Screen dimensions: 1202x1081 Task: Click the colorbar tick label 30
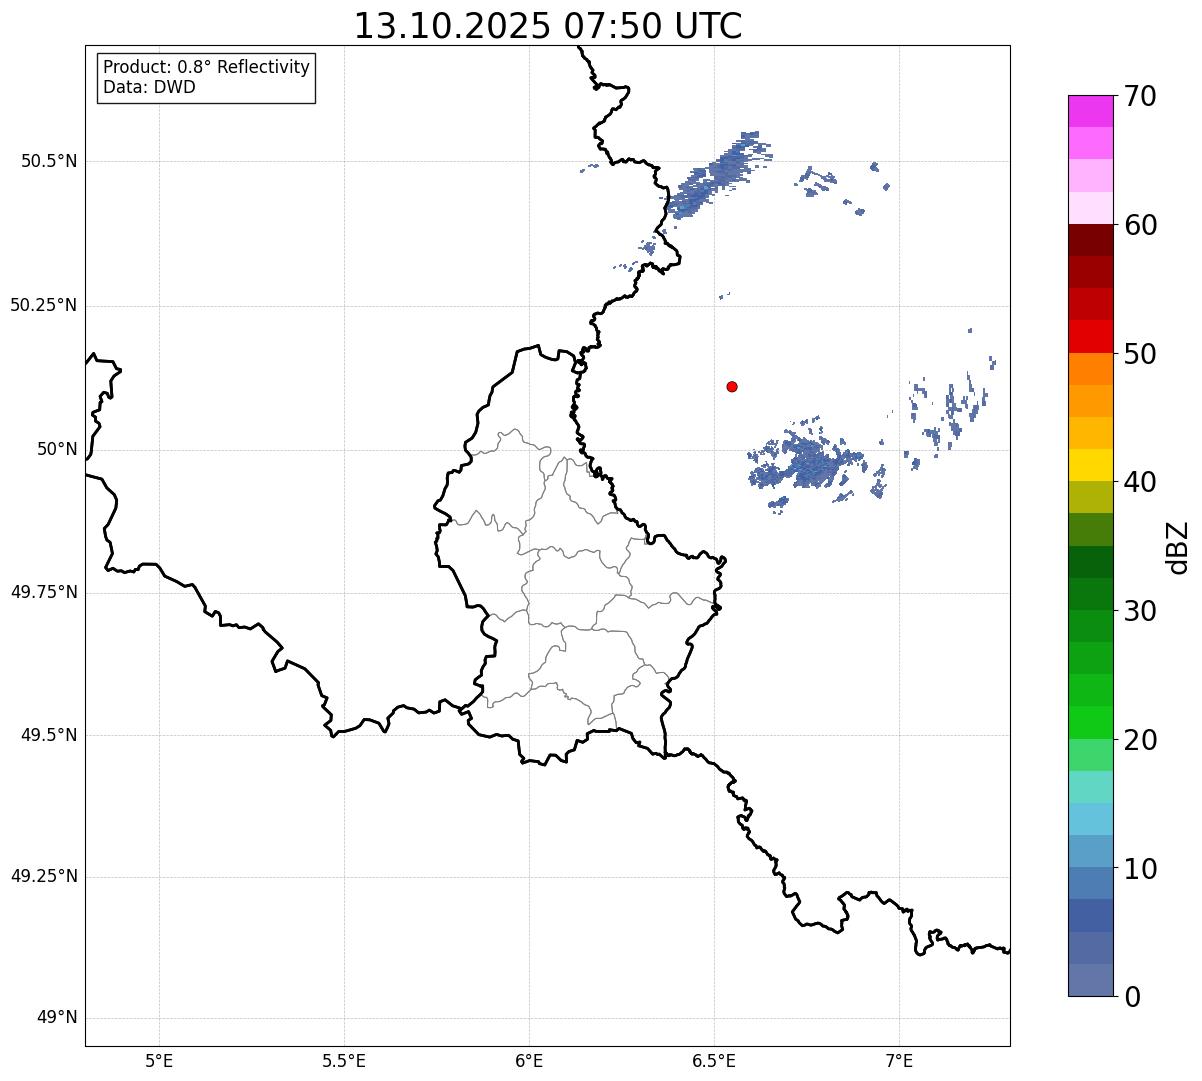1140,611
